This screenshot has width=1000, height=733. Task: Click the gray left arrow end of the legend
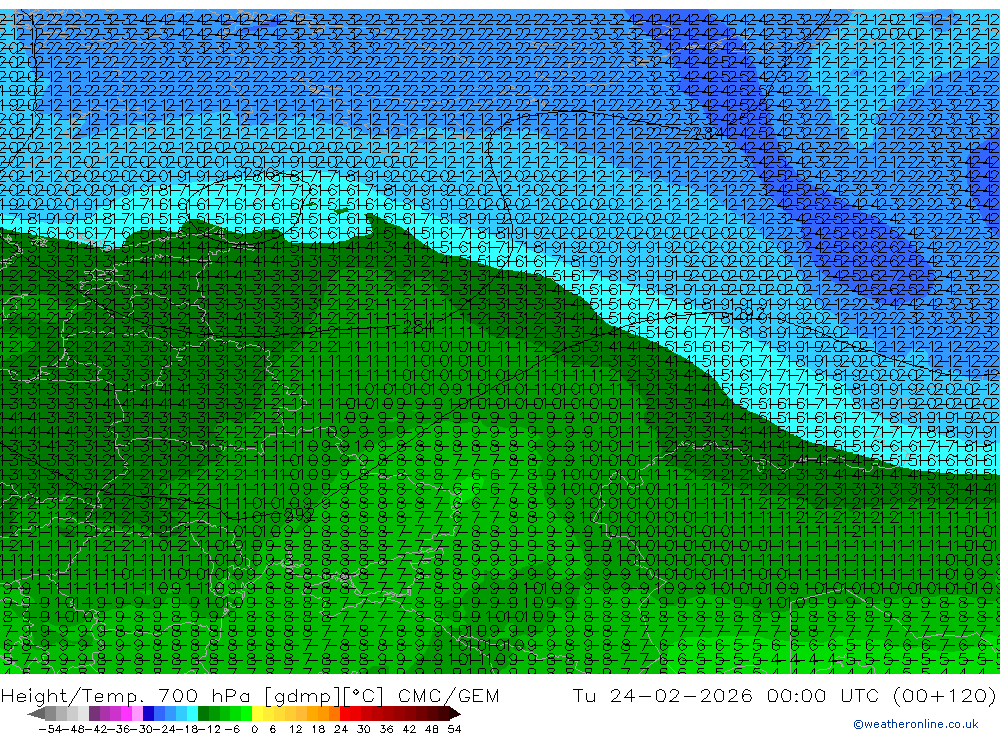point(36,714)
